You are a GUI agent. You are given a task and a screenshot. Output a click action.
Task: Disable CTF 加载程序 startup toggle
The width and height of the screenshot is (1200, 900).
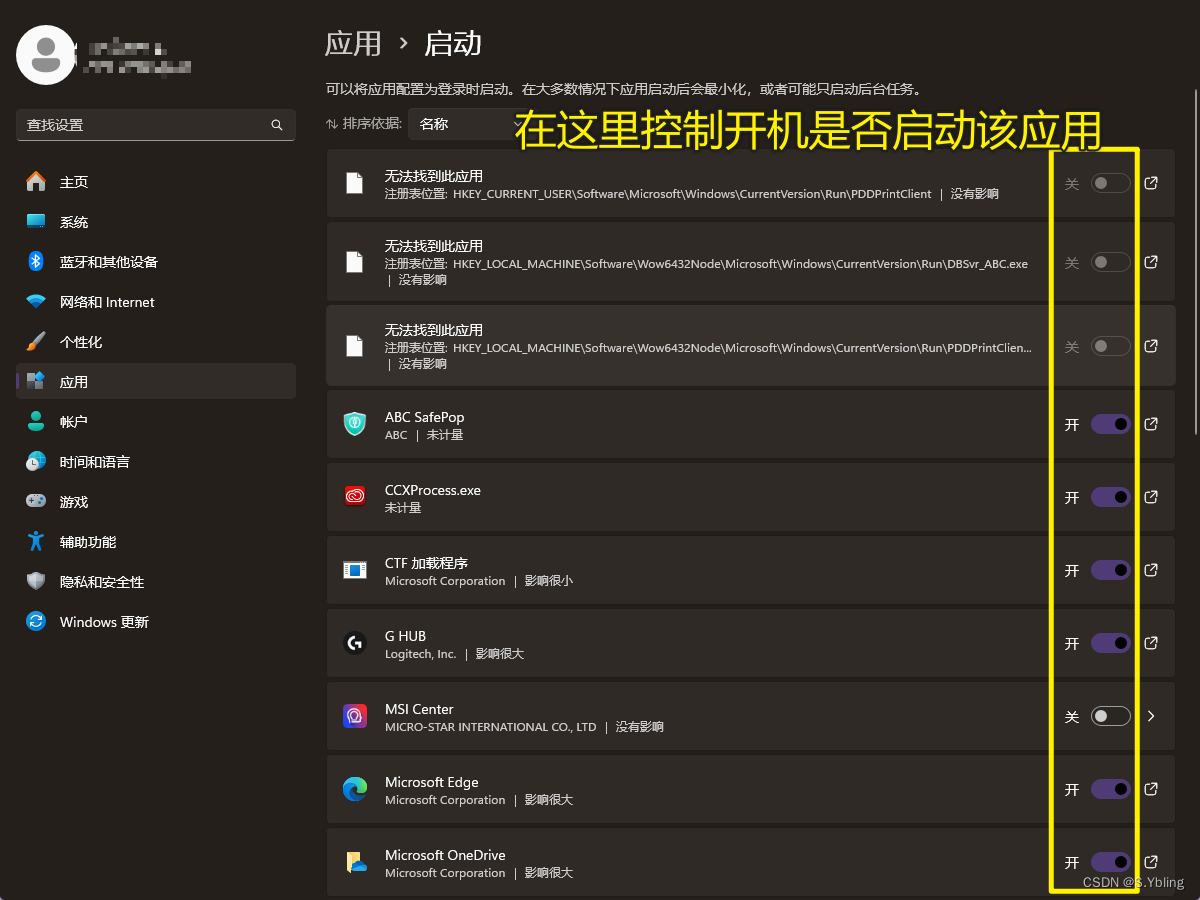coord(1111,570)
